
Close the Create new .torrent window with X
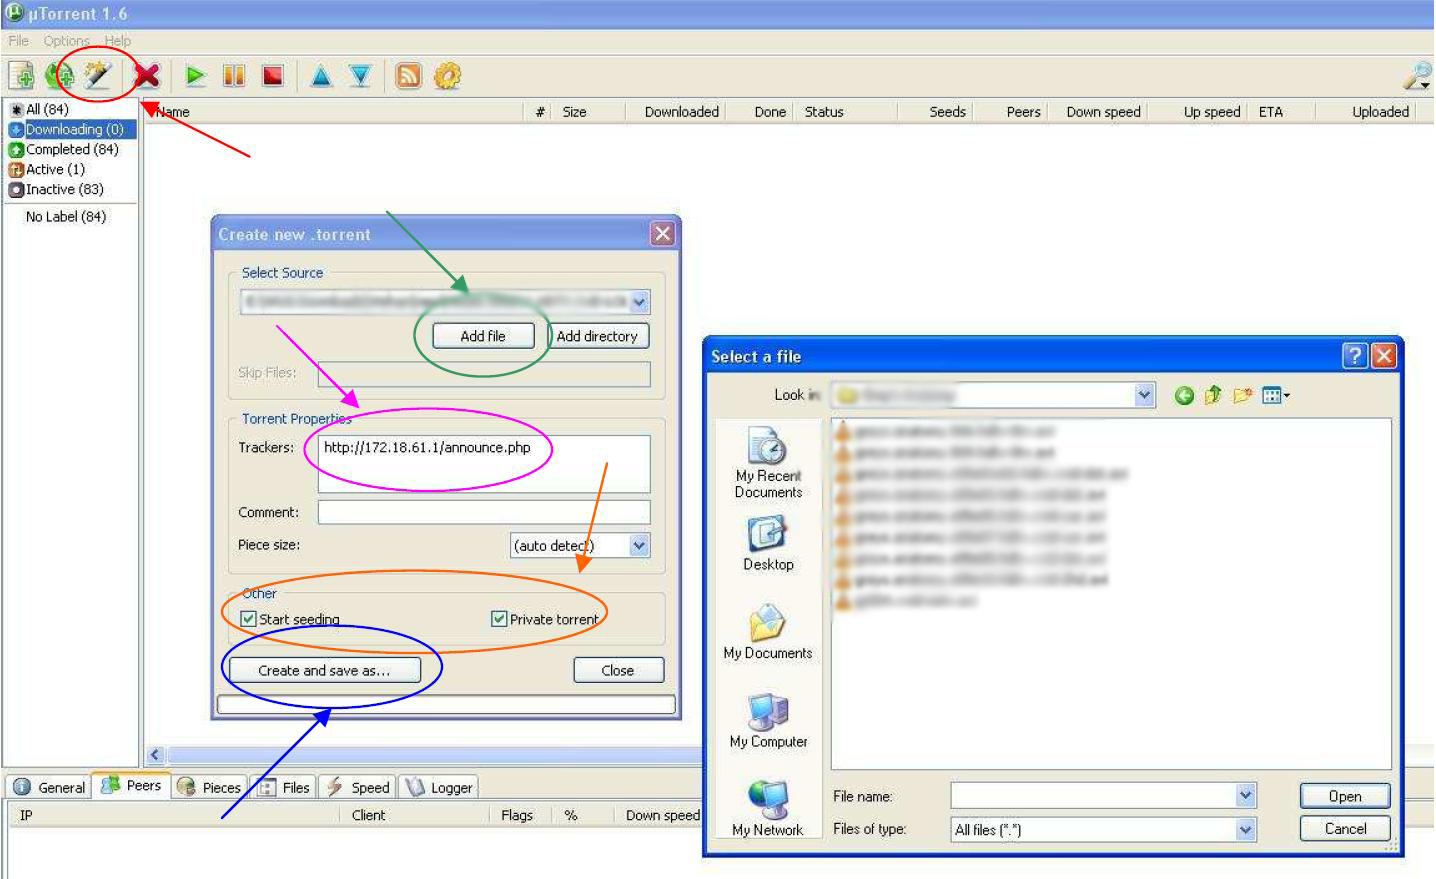point(662,234)
